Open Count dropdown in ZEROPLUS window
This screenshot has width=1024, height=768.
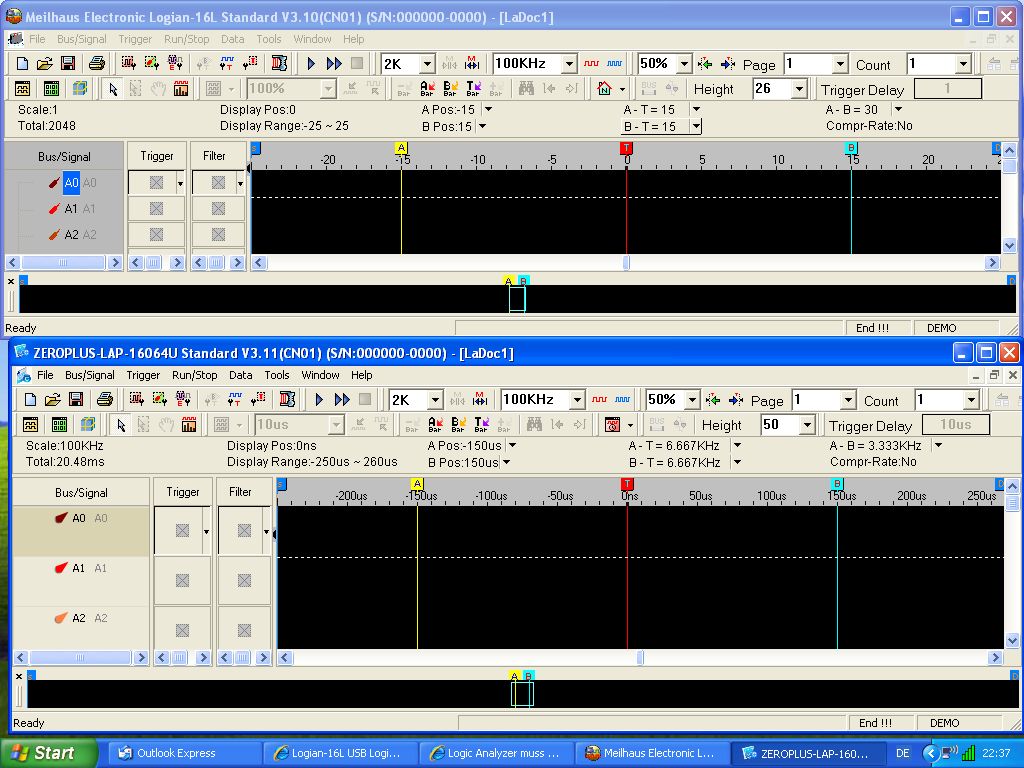971,400
